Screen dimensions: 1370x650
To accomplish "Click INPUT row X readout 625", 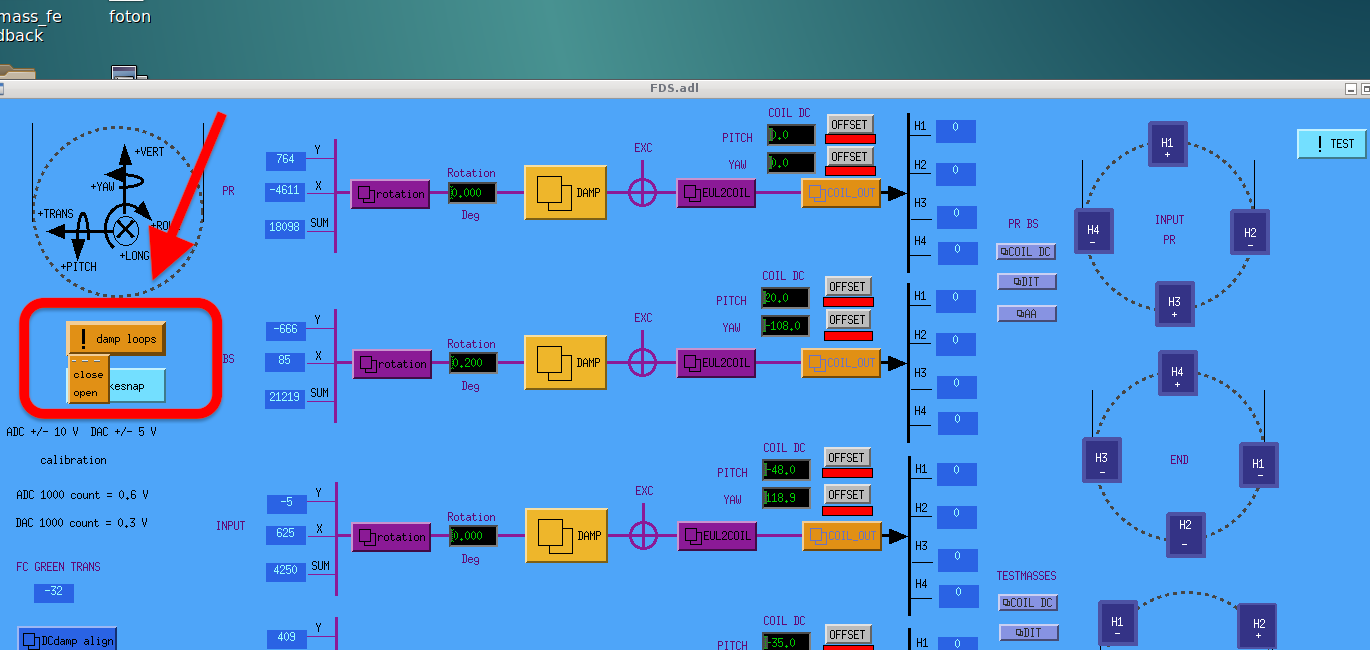I will point(286,534).
